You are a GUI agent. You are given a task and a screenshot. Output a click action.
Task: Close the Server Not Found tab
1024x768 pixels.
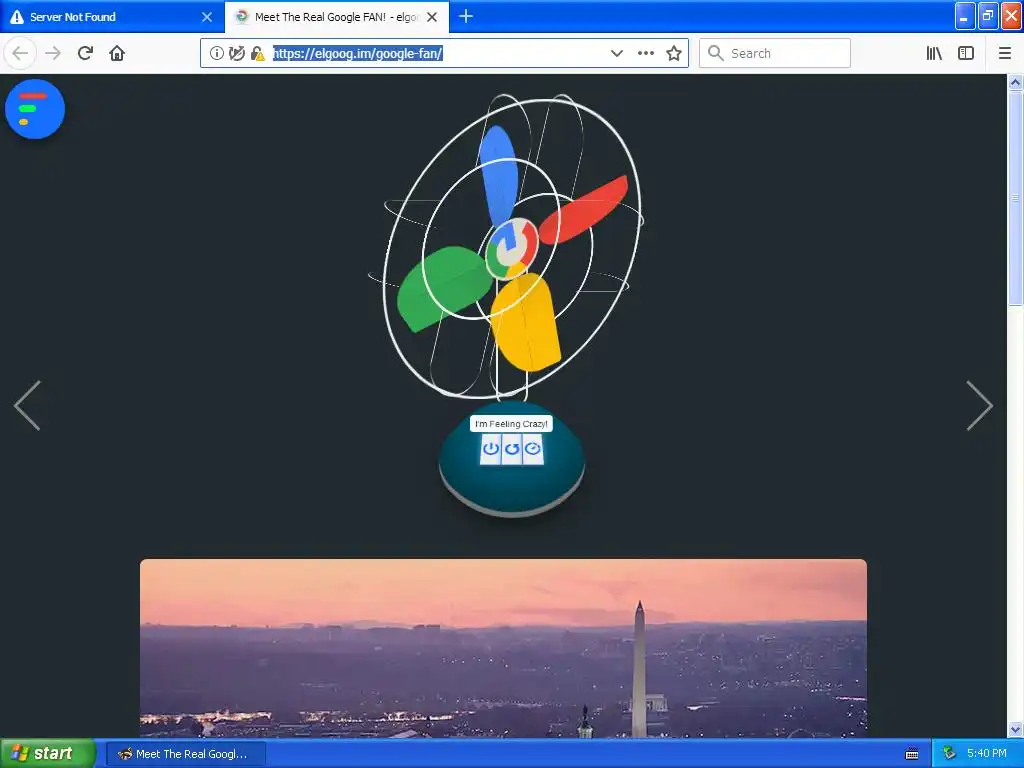tap(207, 17)
